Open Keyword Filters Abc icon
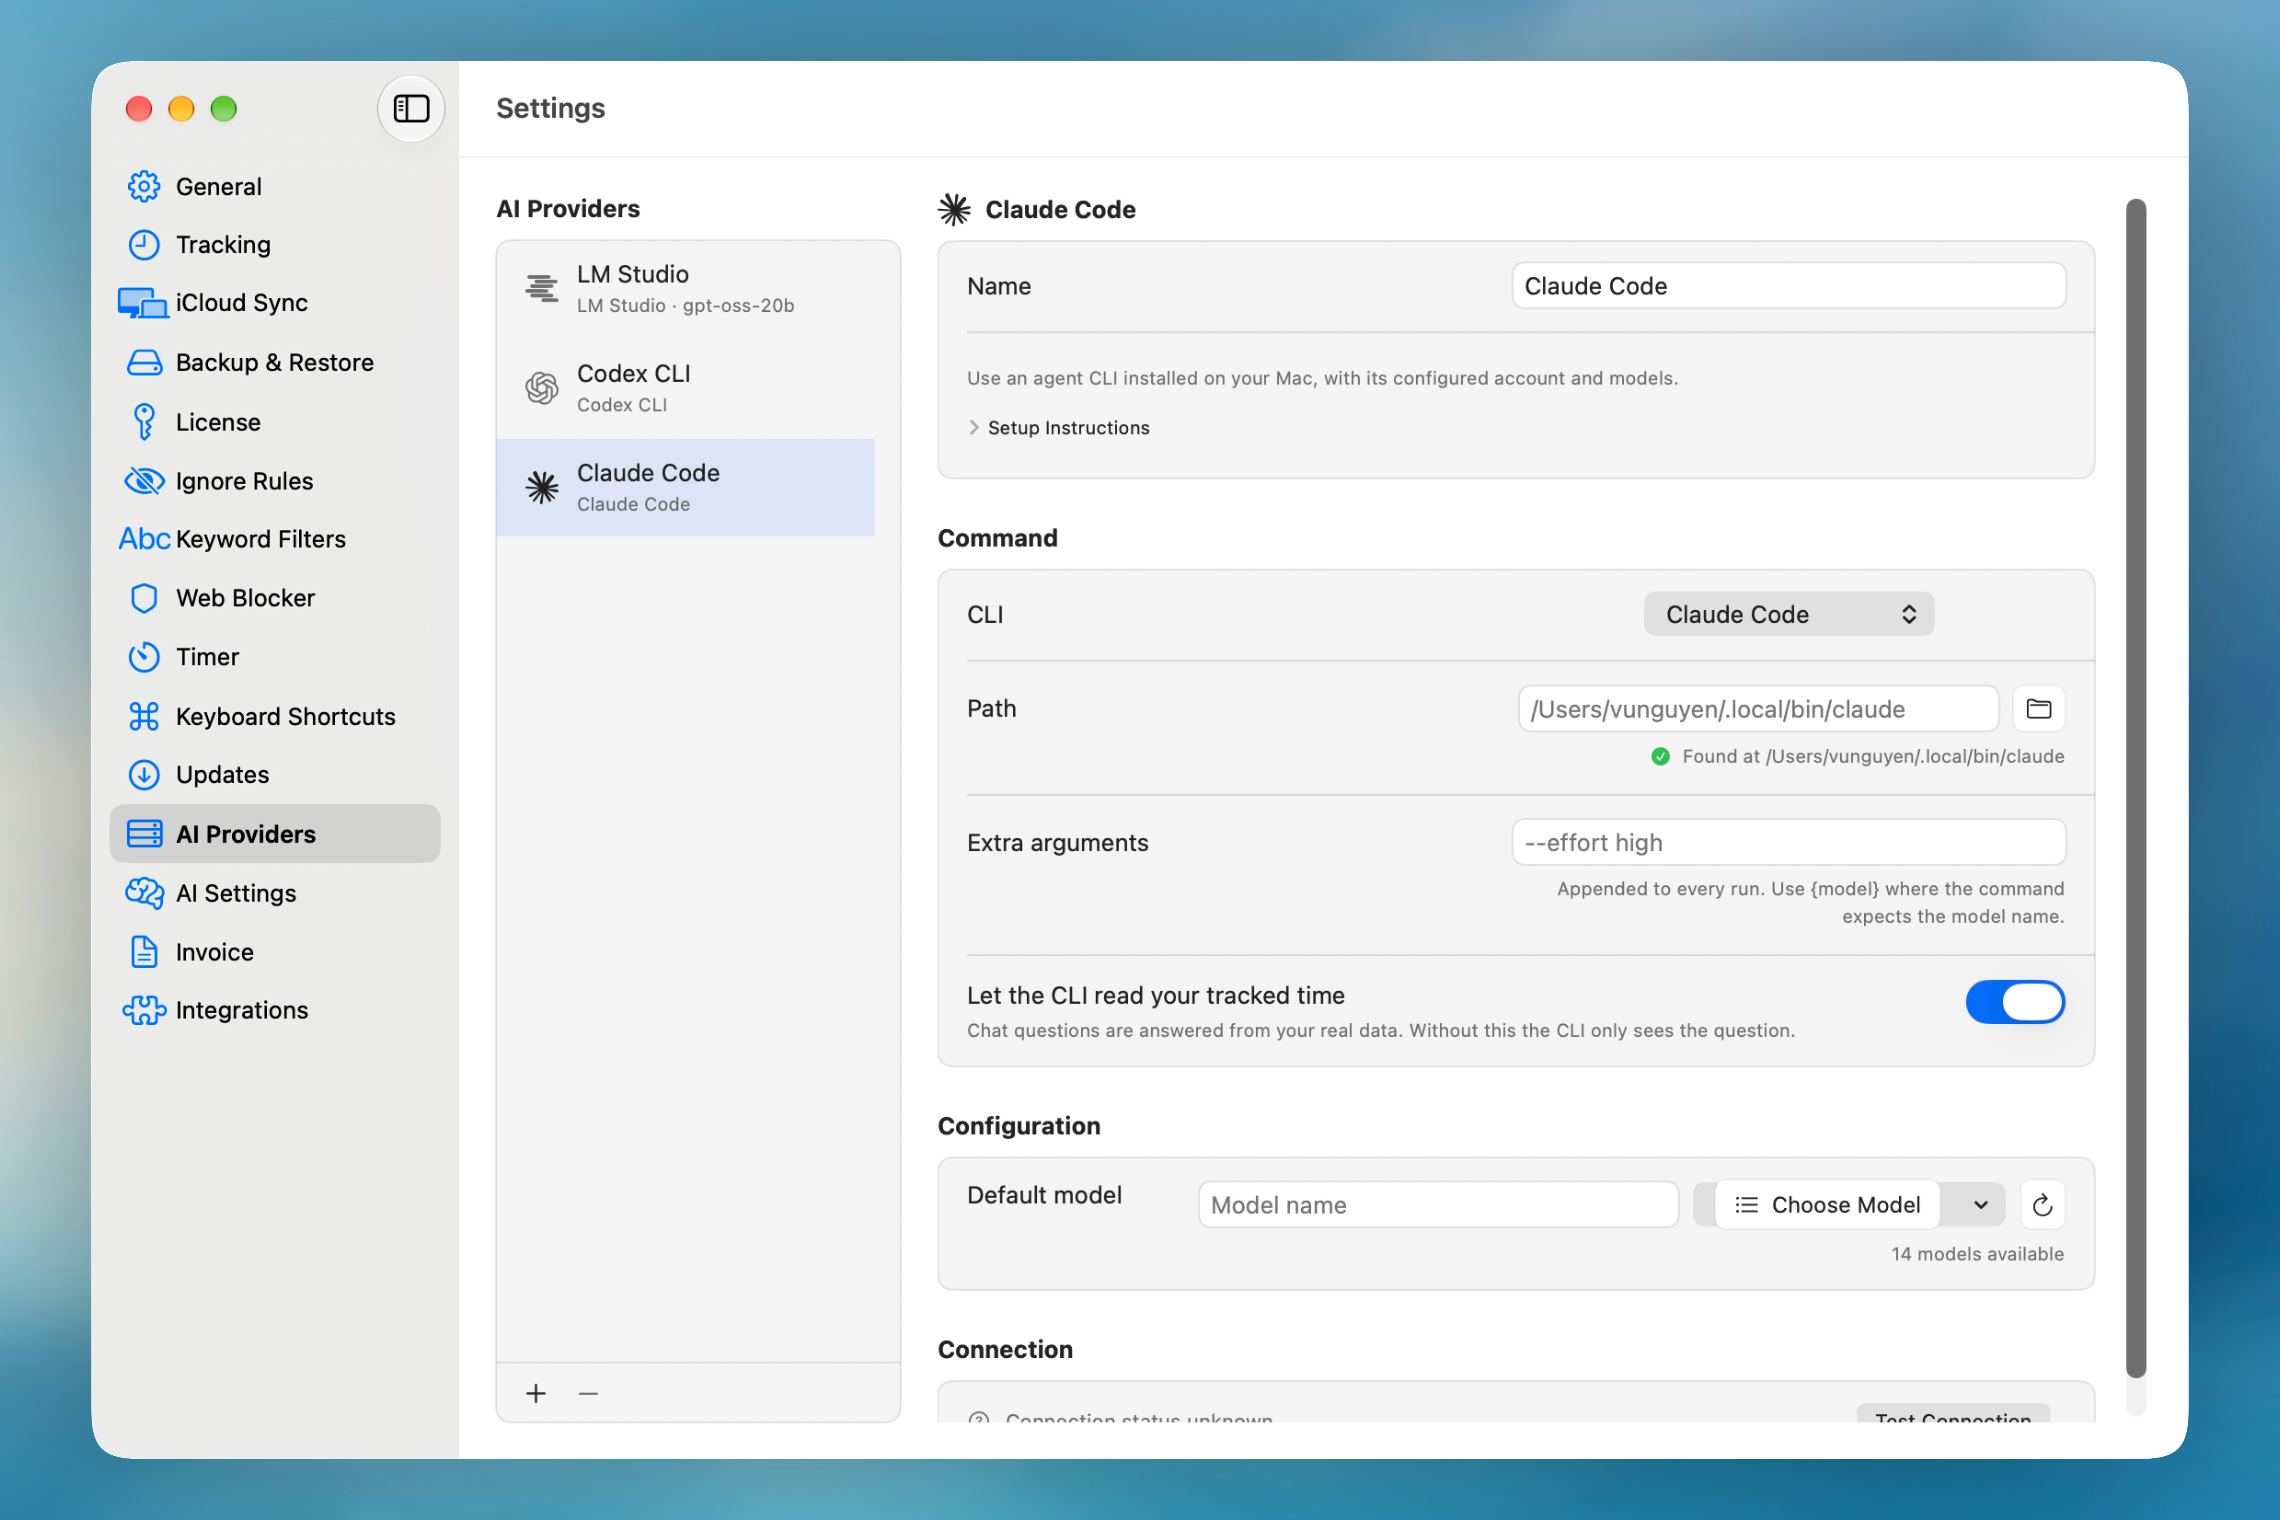 [144, 539]
